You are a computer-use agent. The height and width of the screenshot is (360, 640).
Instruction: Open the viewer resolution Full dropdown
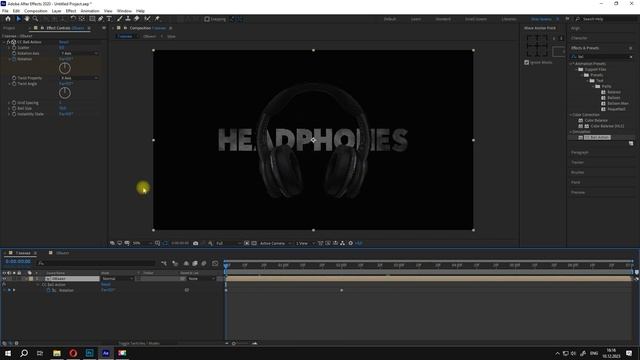(x=228, y=243)
